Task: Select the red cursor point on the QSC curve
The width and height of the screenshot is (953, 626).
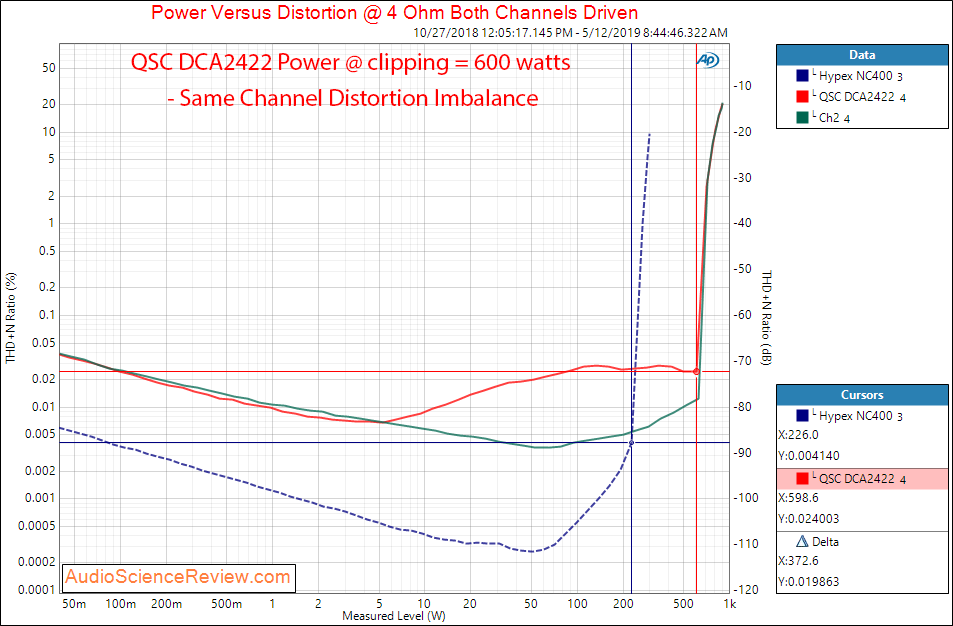Action: [x=697, y=372]
